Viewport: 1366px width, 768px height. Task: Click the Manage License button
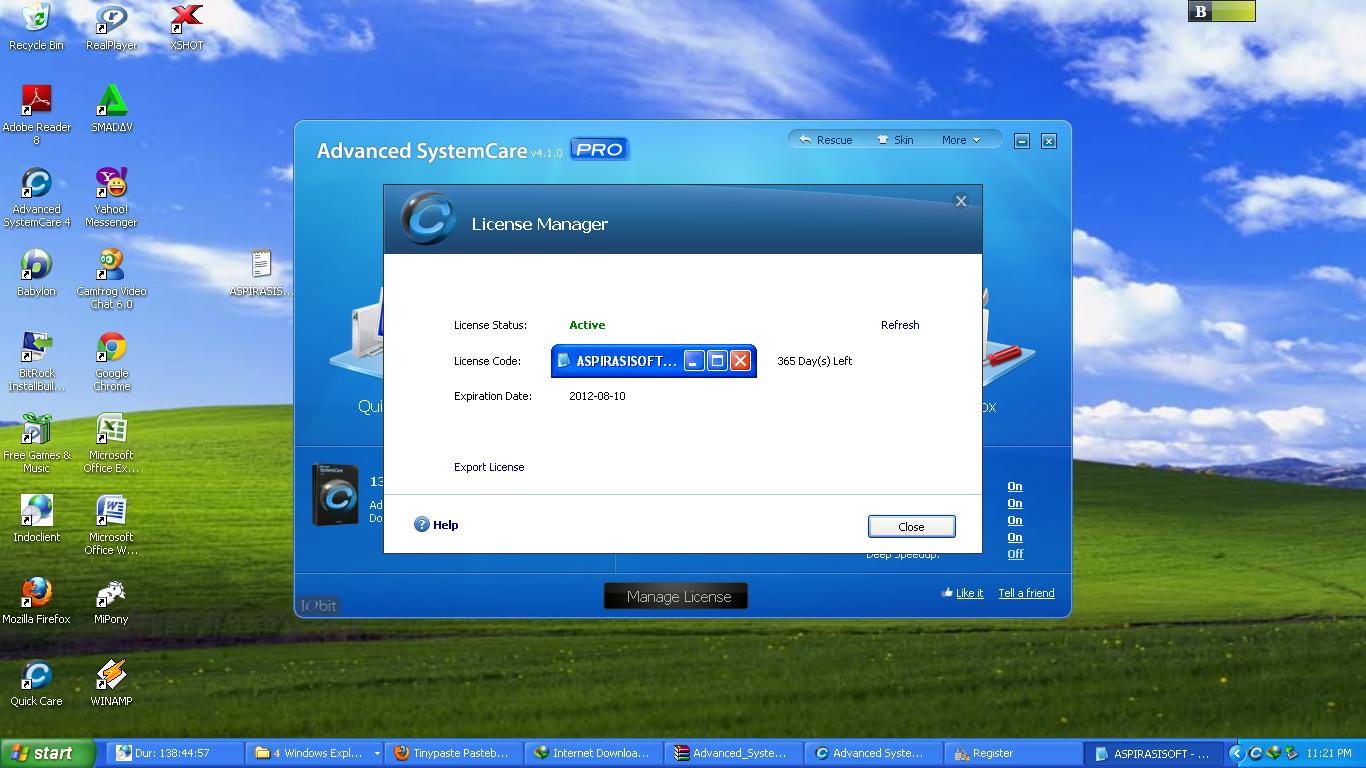click(x=676, y=596)
